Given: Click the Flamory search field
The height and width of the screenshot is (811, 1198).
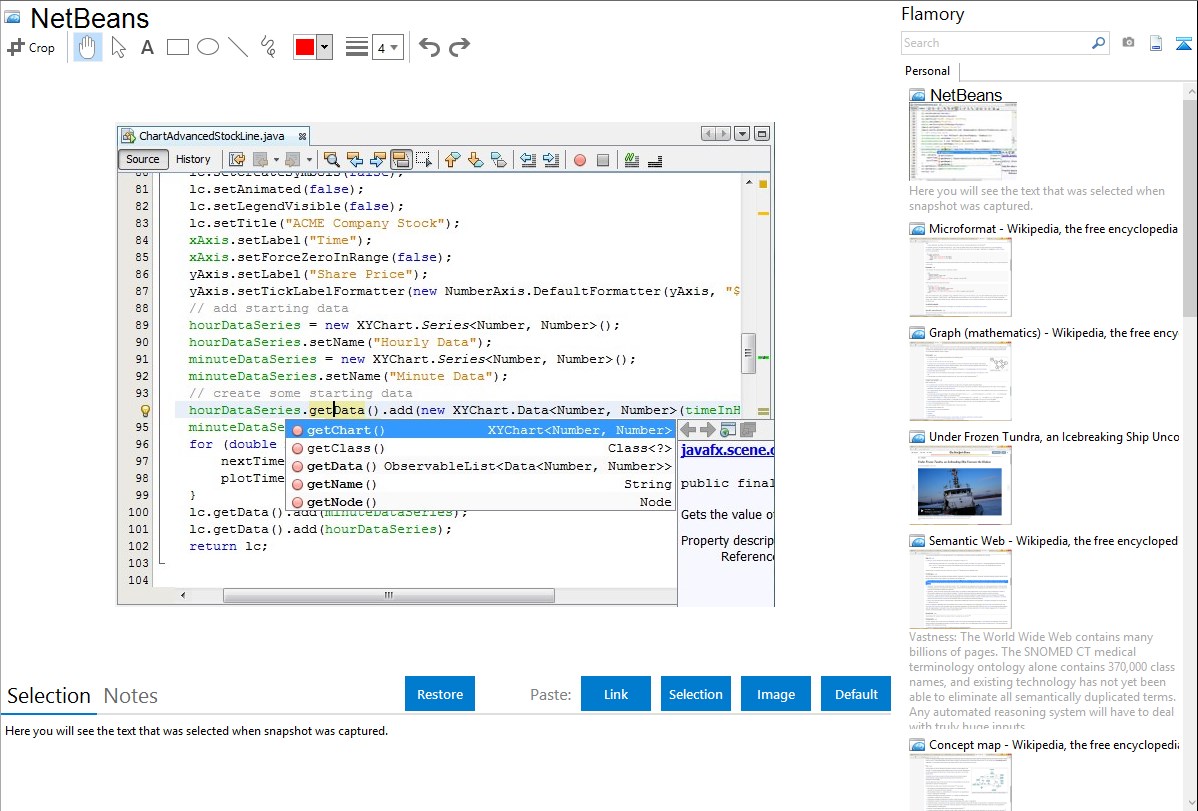Looking at the screenshot, I should [996, 43].
